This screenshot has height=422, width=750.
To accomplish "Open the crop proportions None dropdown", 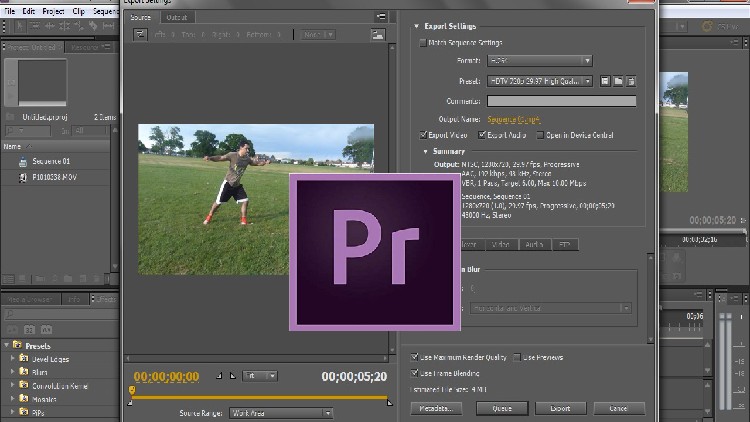I will 318,34.
